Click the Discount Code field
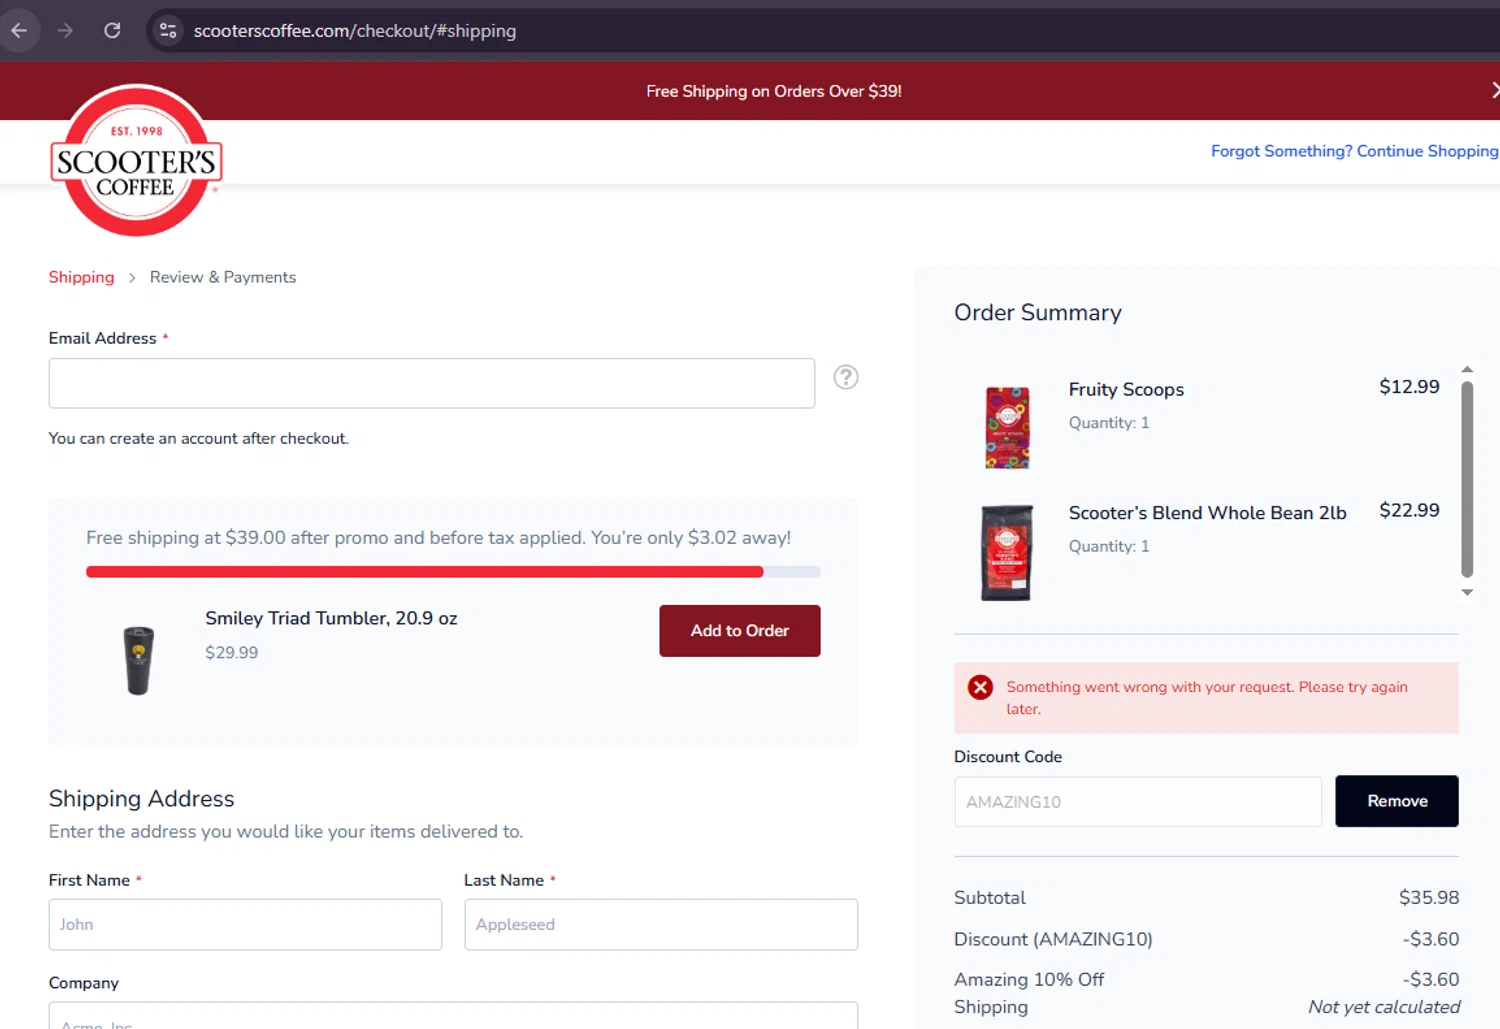Screen dimensions: 1500x1029 pyautogui.click(x=1138, y=802)
